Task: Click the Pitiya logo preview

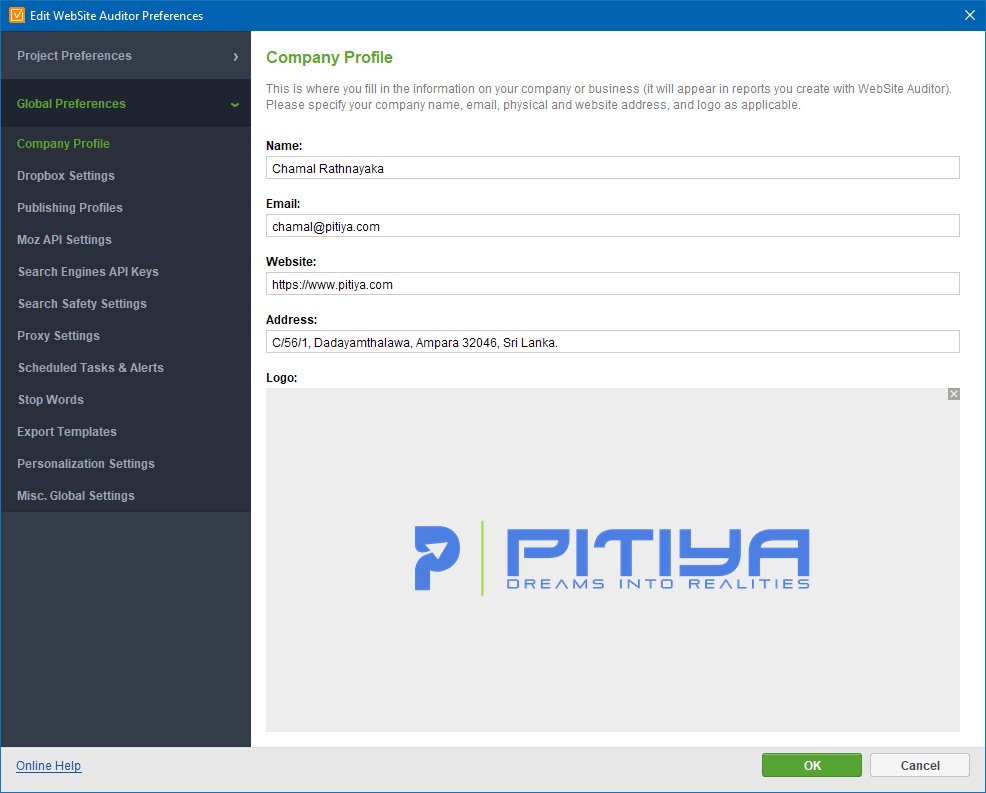Action: (612, 559)
